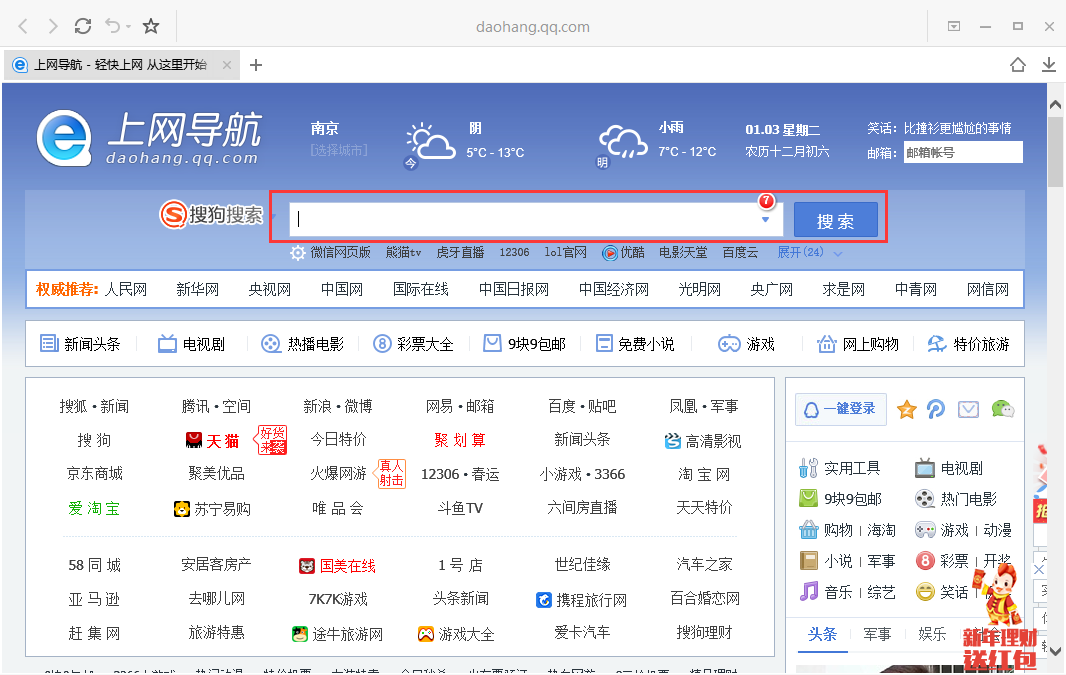Expand the search suggestions dropdown arrow
This screenshot has height=675, width=1066.
766,220
